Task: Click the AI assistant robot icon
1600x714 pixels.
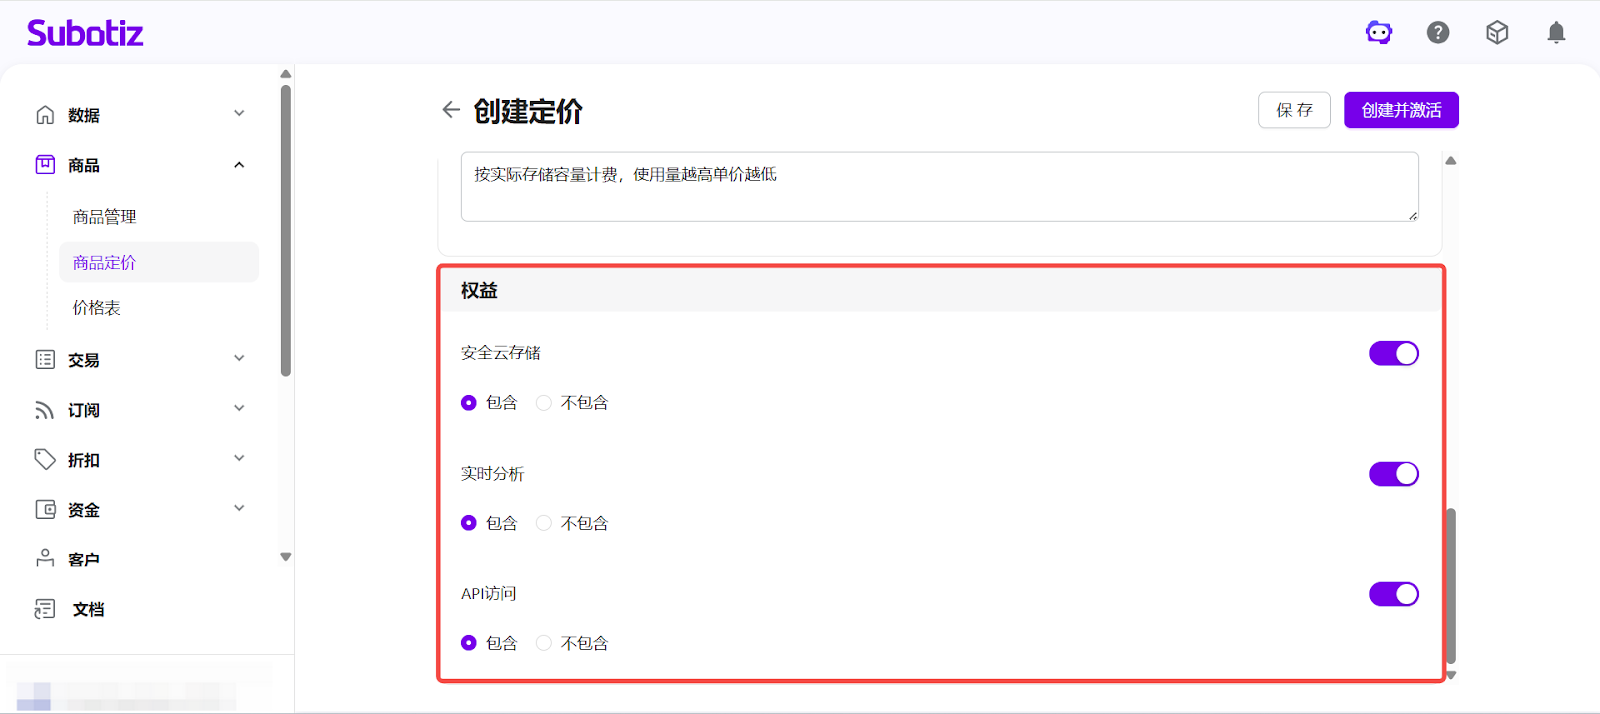Action: [x=1379, y=33]
